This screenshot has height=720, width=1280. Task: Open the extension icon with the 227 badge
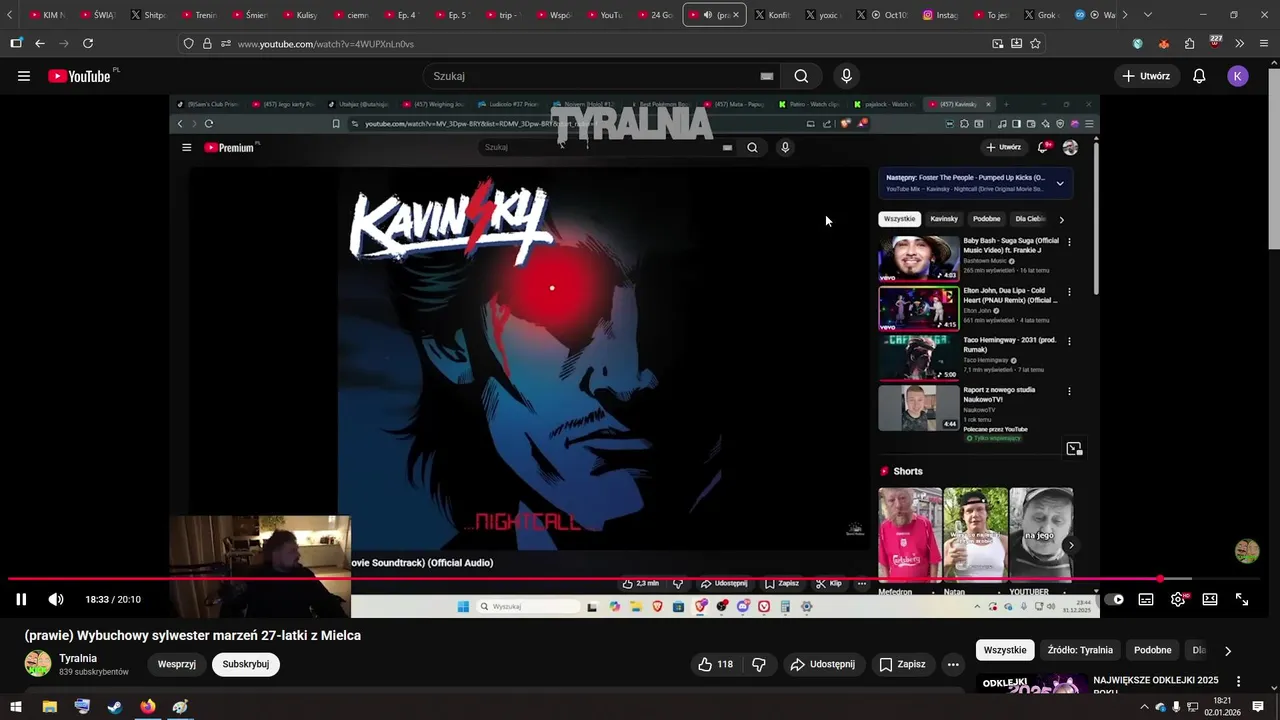1214,43
